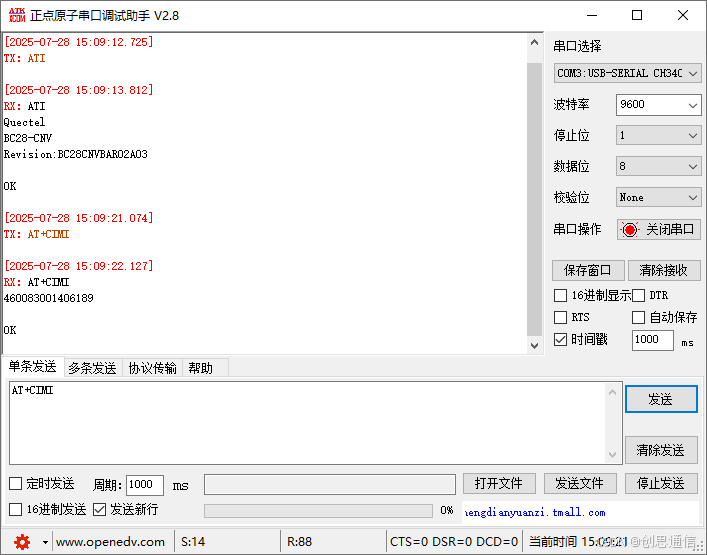Minimize the serial debug assistant window
This screenshot has height=555, width=707.
[592, 15]
